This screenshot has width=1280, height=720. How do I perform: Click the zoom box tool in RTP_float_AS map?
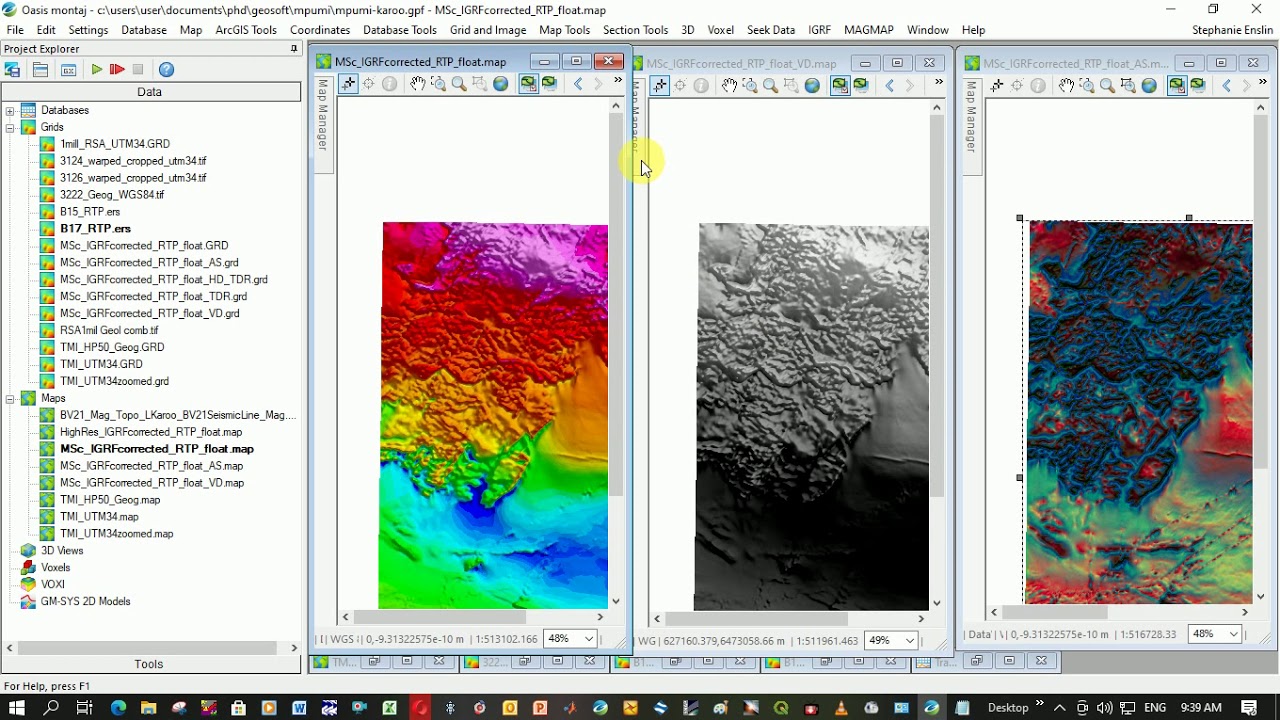pyautogui.click(x=1087, y=86)
